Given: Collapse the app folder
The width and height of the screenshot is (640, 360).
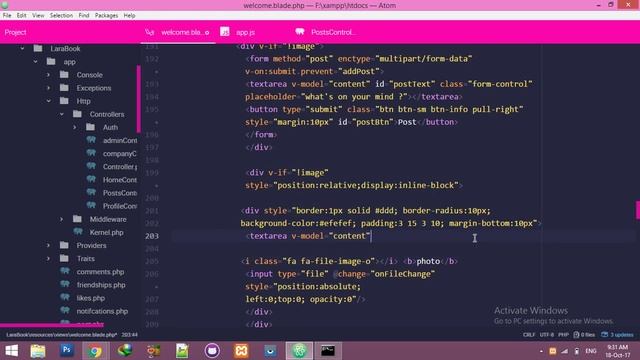Looking at the screenshot, I should click(36, 62).
